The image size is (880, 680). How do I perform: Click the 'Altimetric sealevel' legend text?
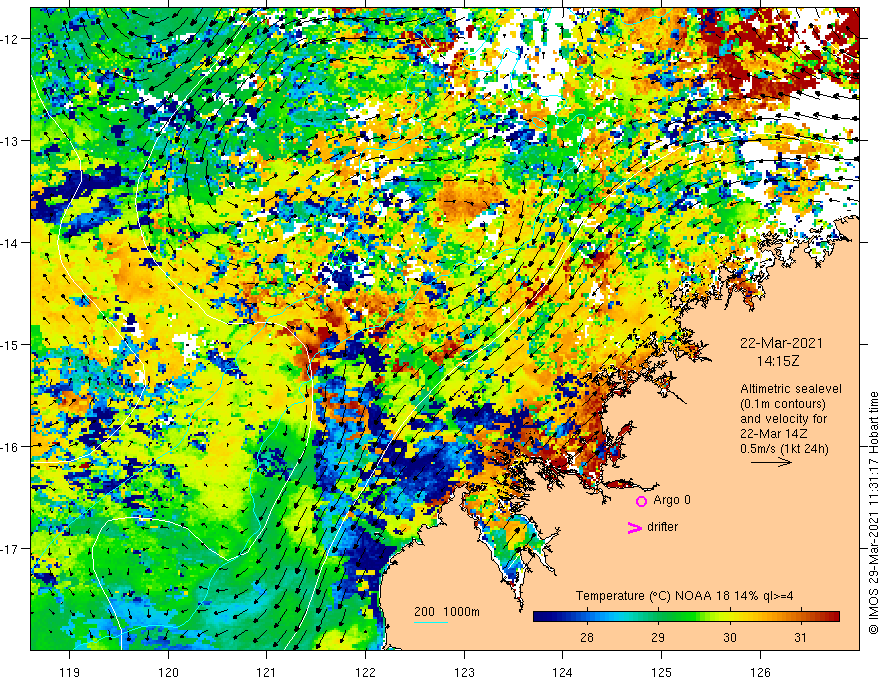(791, 389)
